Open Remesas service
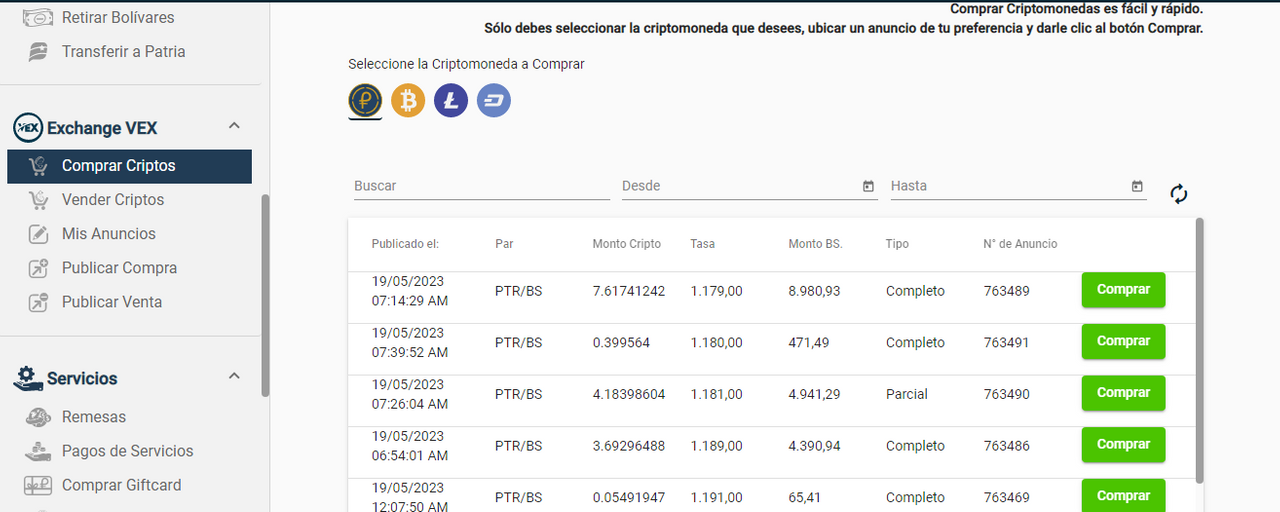1280x512 pixels. click(x=94, y=417)
